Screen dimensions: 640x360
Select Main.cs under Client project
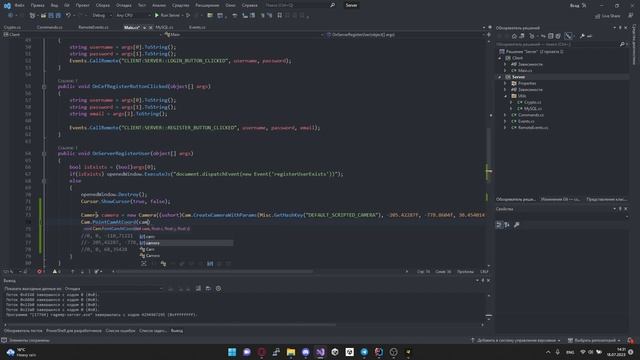(524, 71)
